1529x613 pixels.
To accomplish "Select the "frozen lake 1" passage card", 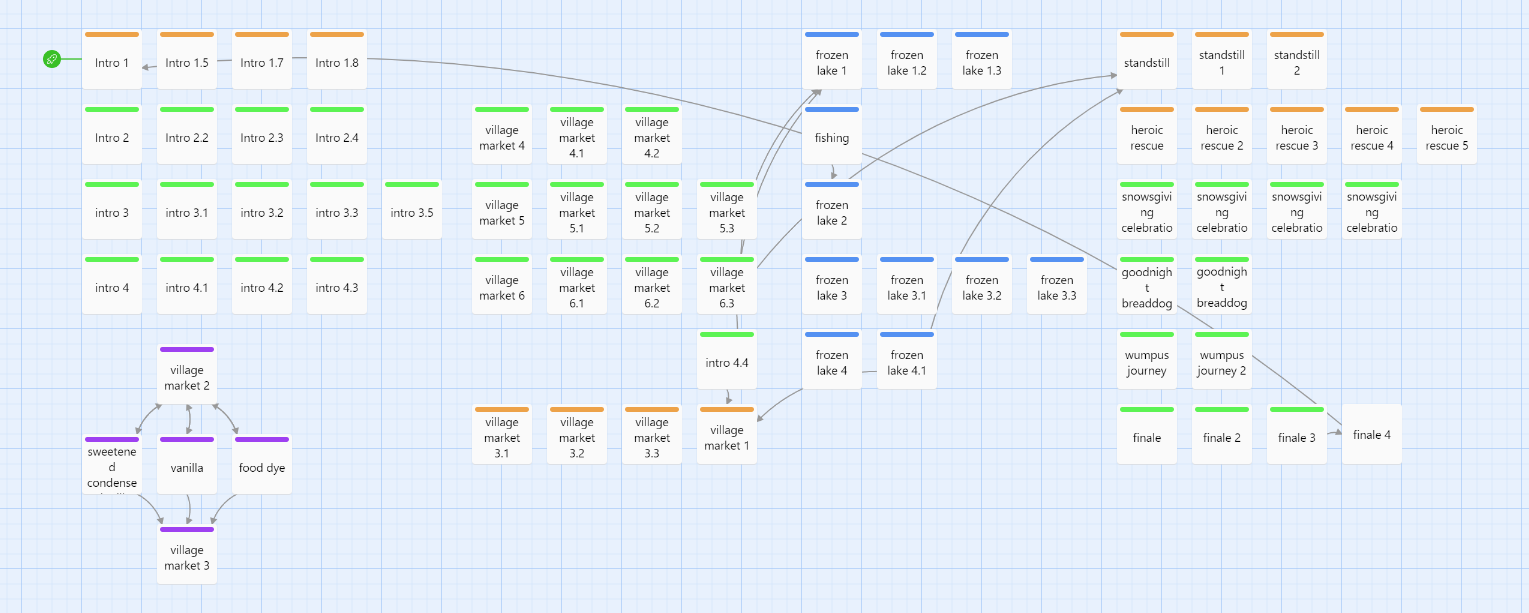I will [832, 60].
